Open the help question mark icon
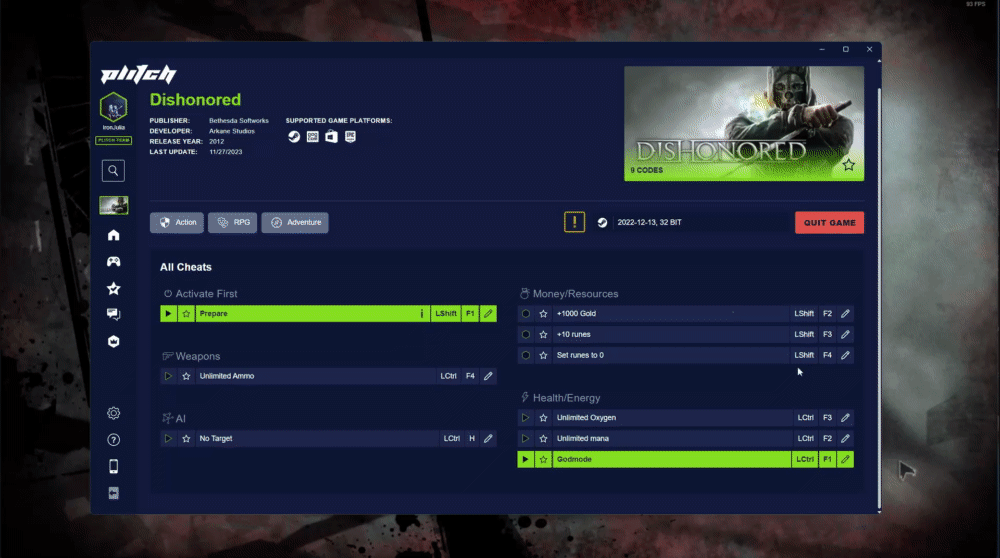Image resolution: width=1000 pixels, height=558 pixels. pyautogui.click(x=114, y=439)
